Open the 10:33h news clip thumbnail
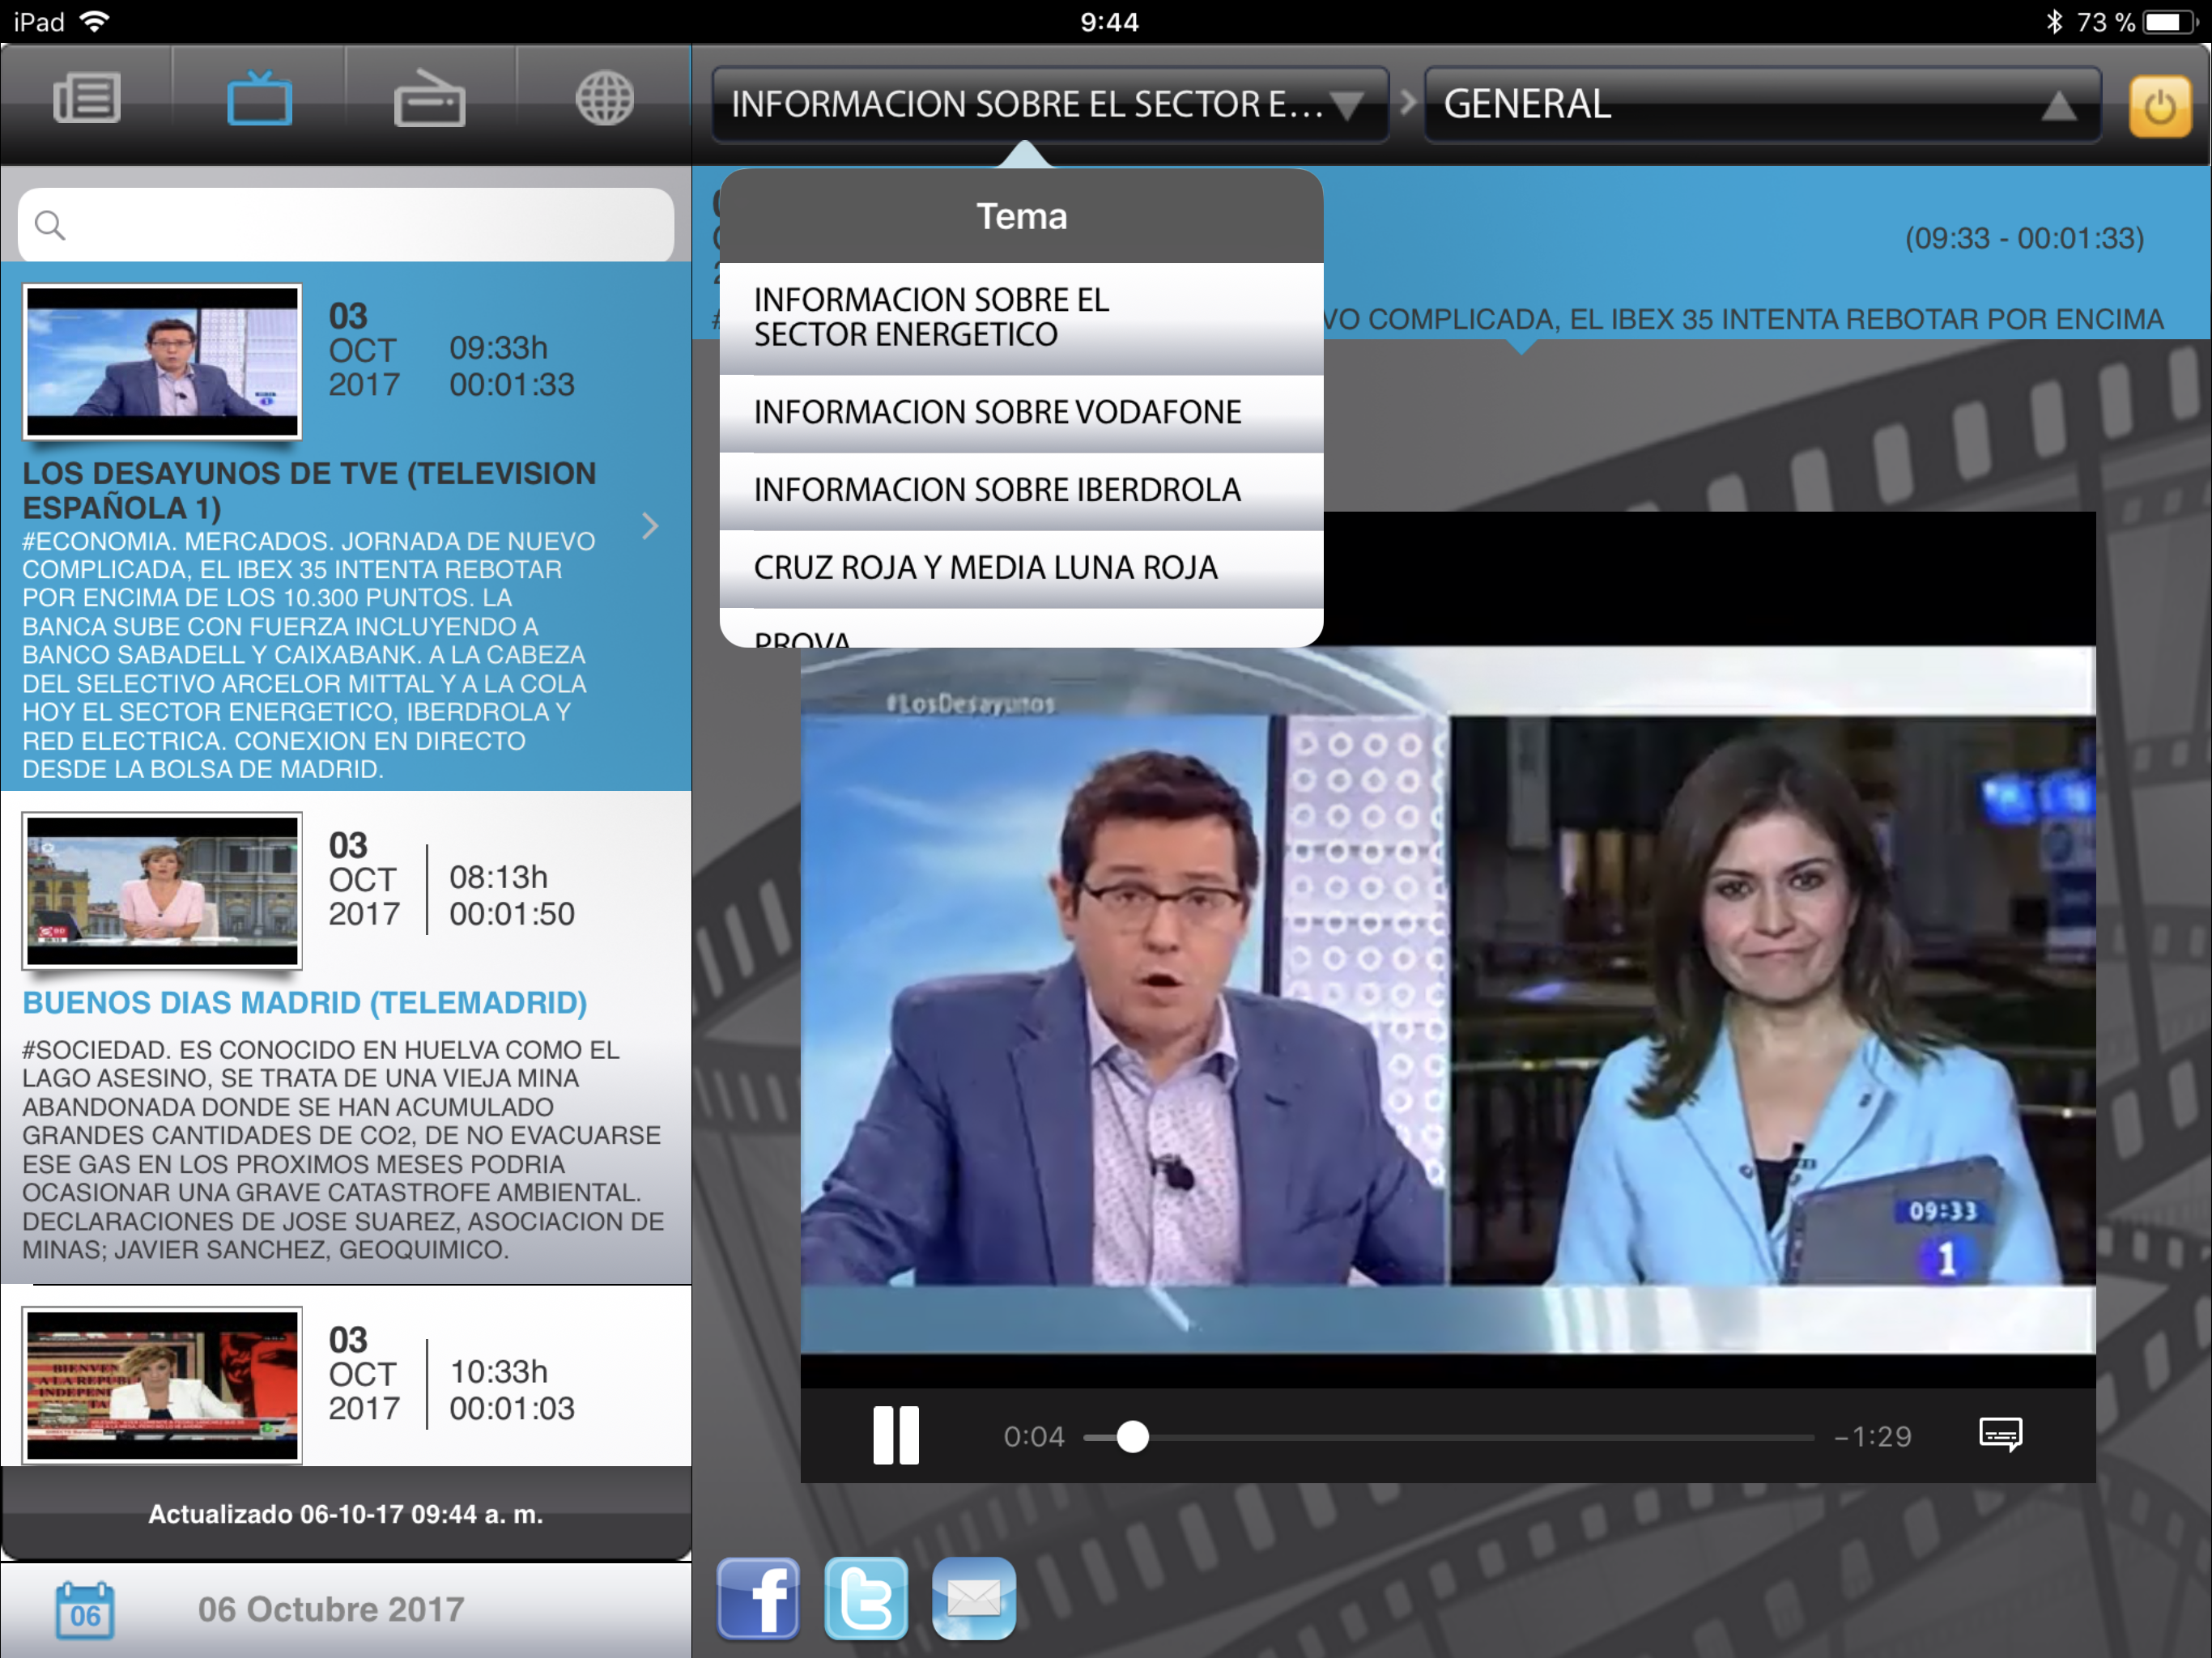The width and height of the screenshot is (2212, 1658). tap(162, 1384)
